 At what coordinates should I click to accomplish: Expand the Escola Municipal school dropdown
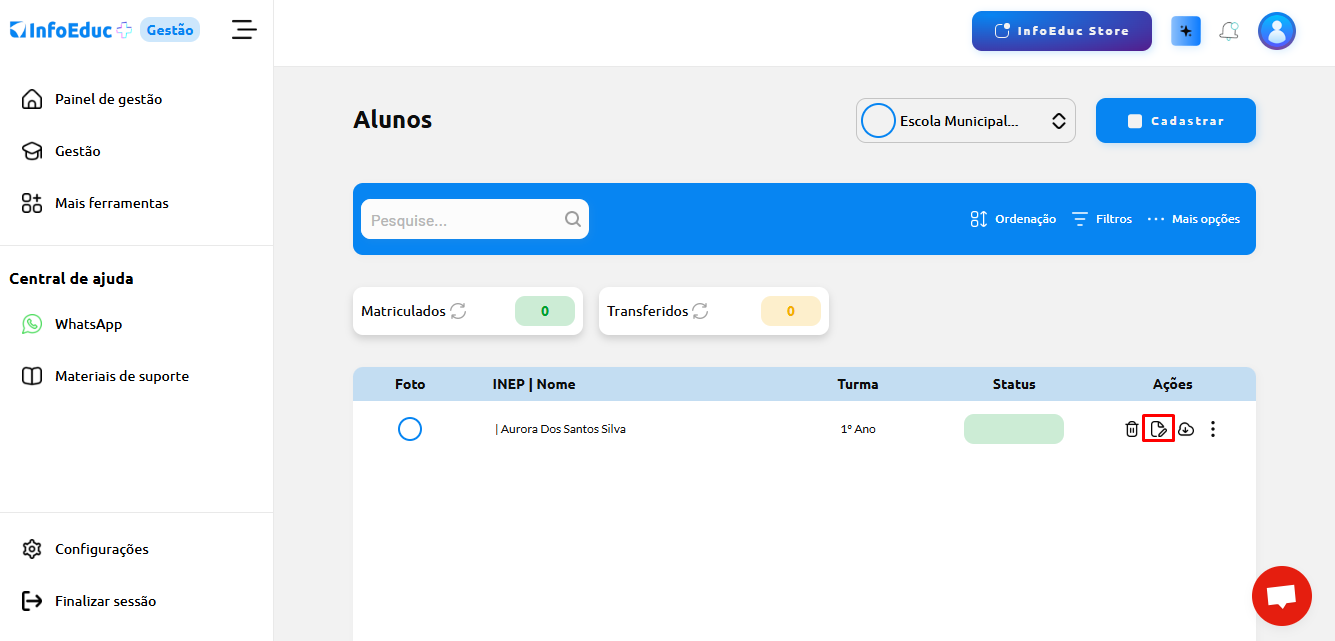pyautogui.click(x=966, y=121)
